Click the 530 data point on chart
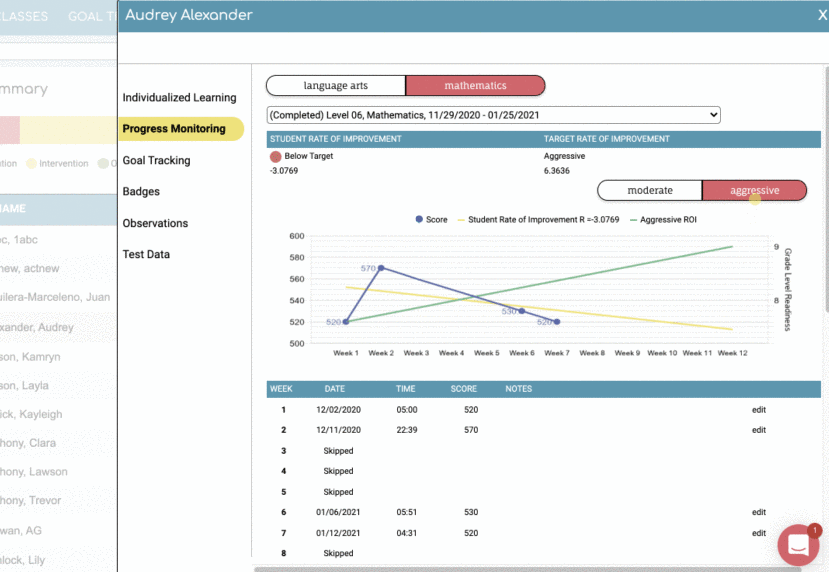 (x=522, y=311)
